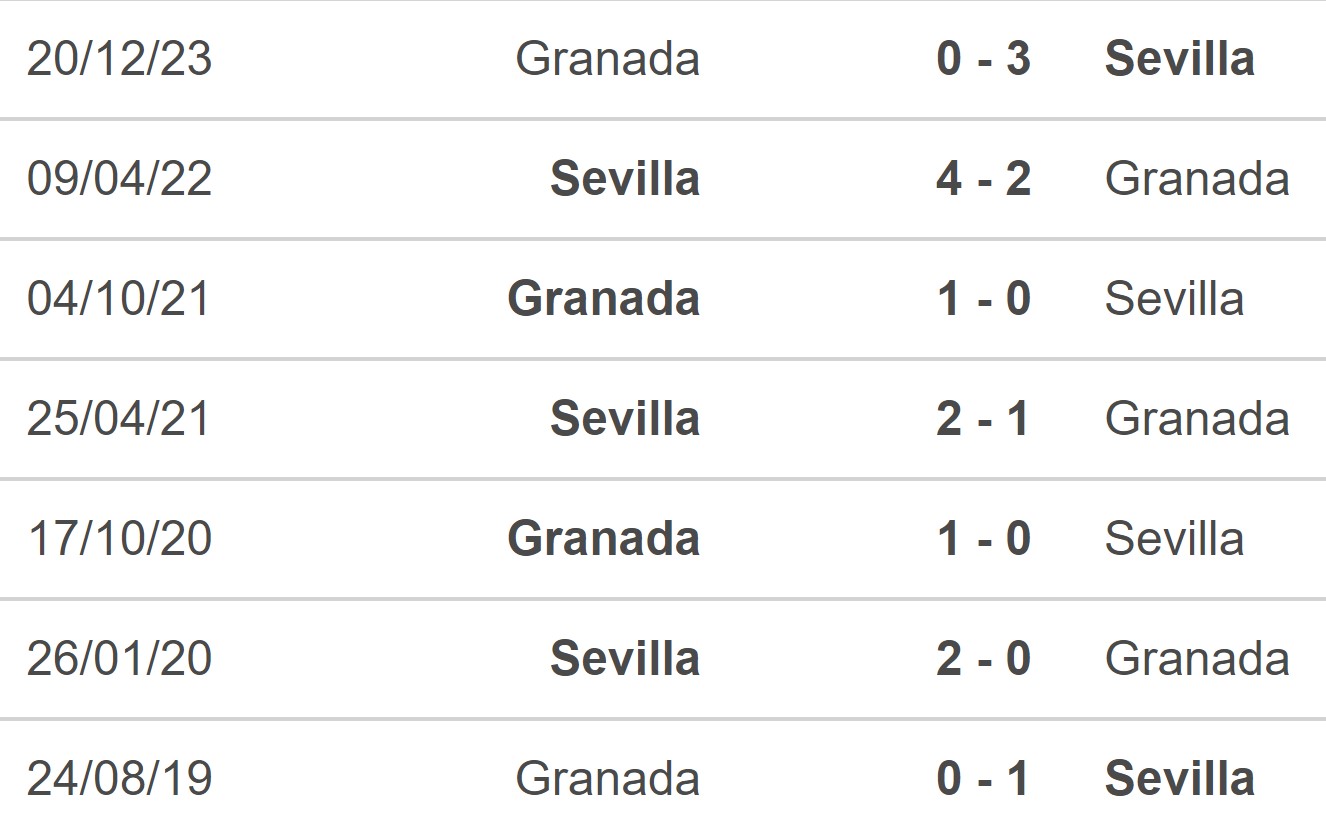Screen dimensions: 1326x816
Task: Open the 0 - 3 score result
Action: (983, 59)
